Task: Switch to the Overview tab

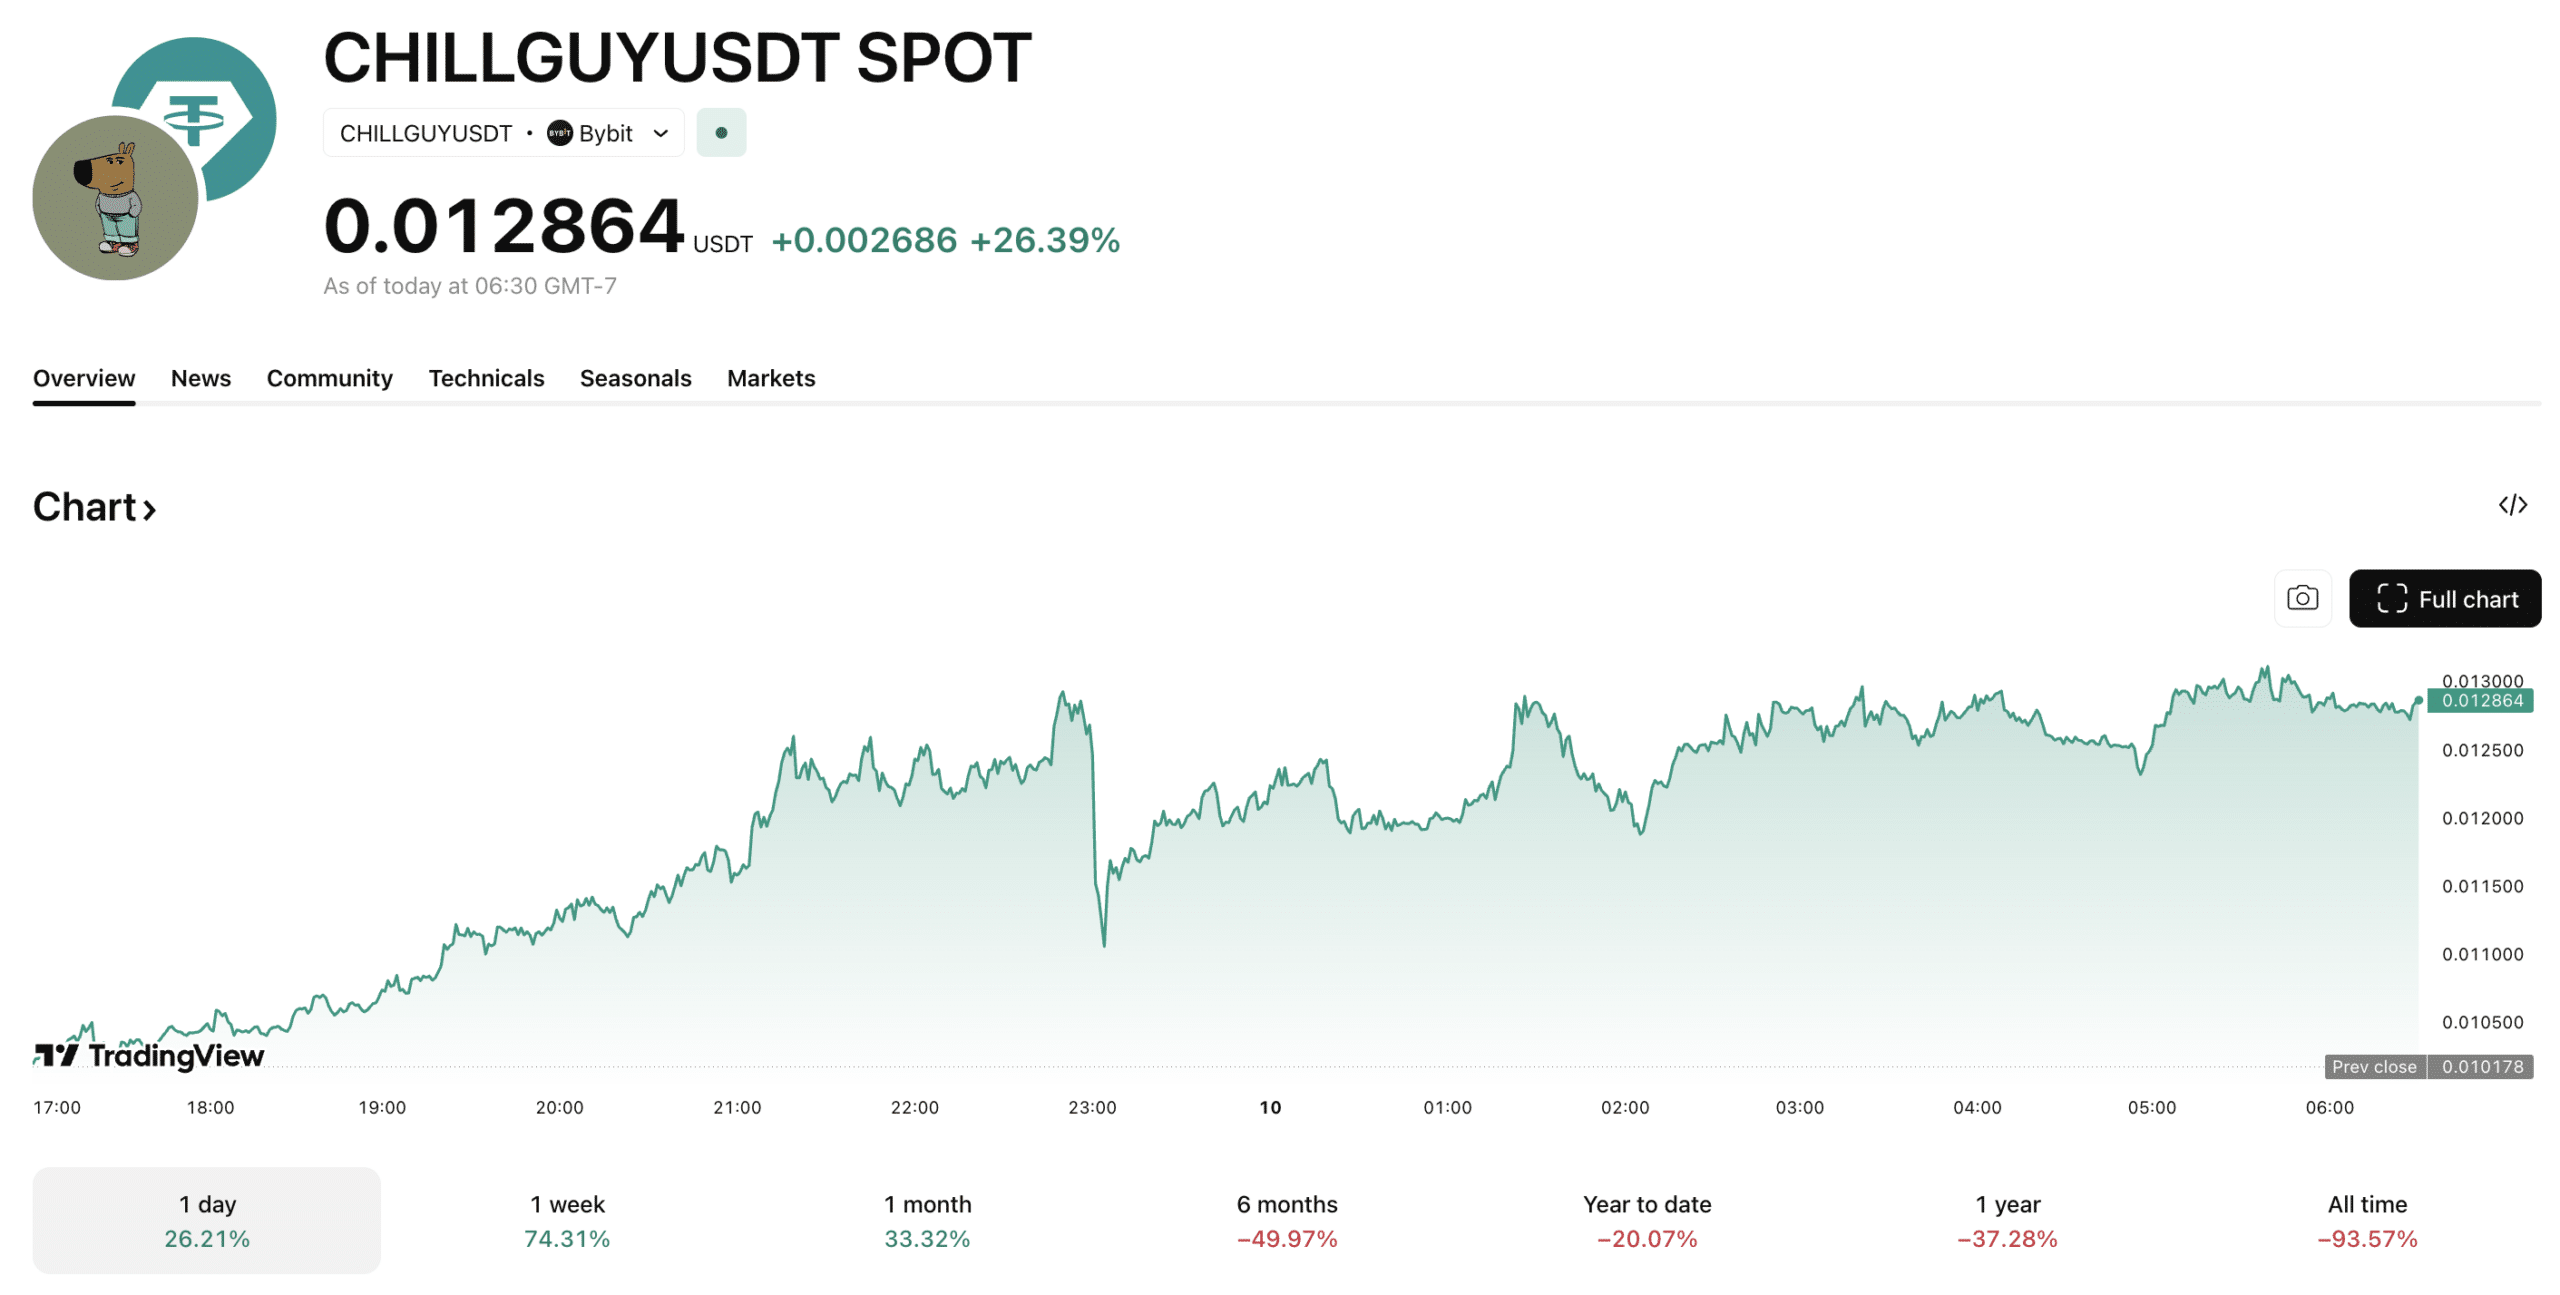Action: coord(84,378)
